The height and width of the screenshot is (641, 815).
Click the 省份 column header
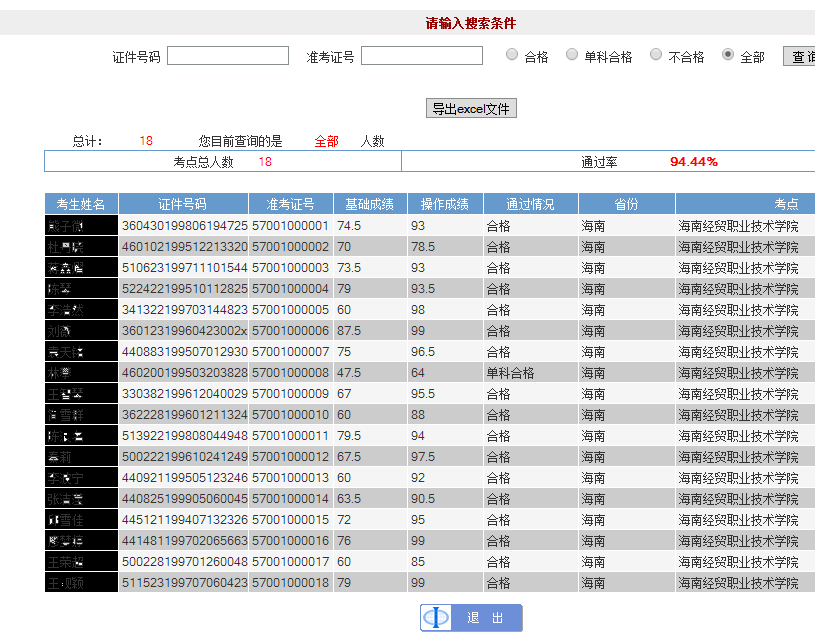[x=626, y=204]
